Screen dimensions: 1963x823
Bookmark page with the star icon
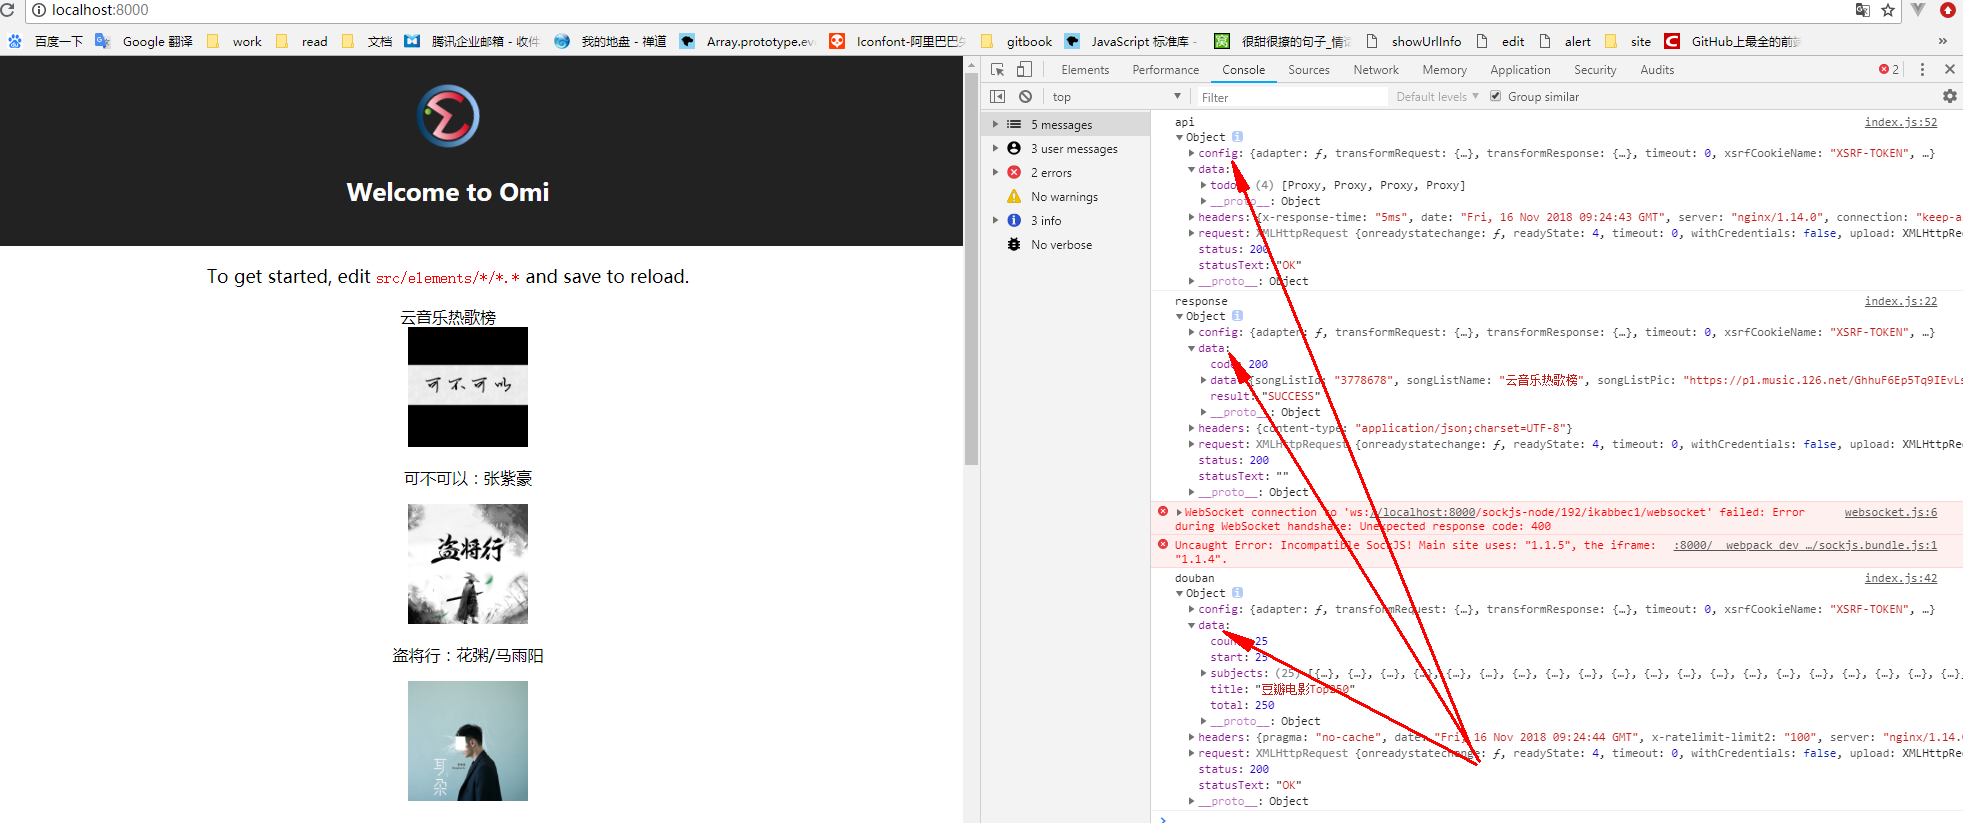pos(1888,10)
